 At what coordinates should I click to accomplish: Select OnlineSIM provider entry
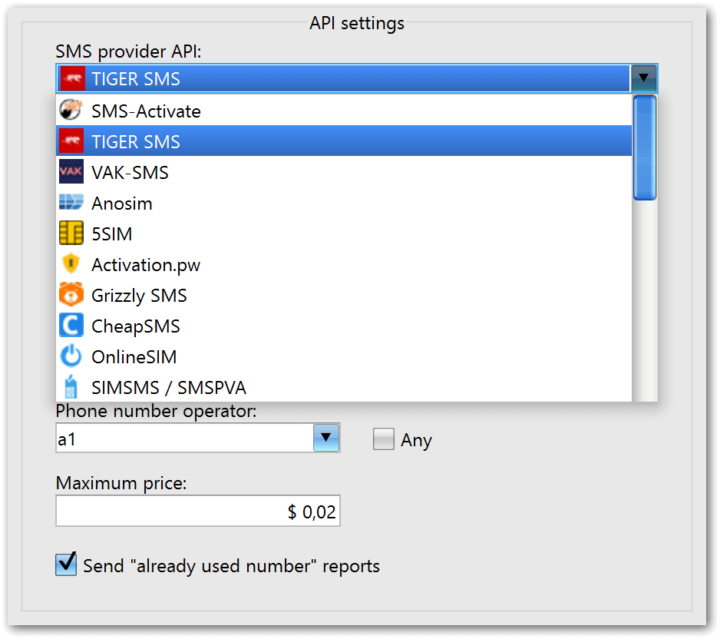[x=343, y=356]
